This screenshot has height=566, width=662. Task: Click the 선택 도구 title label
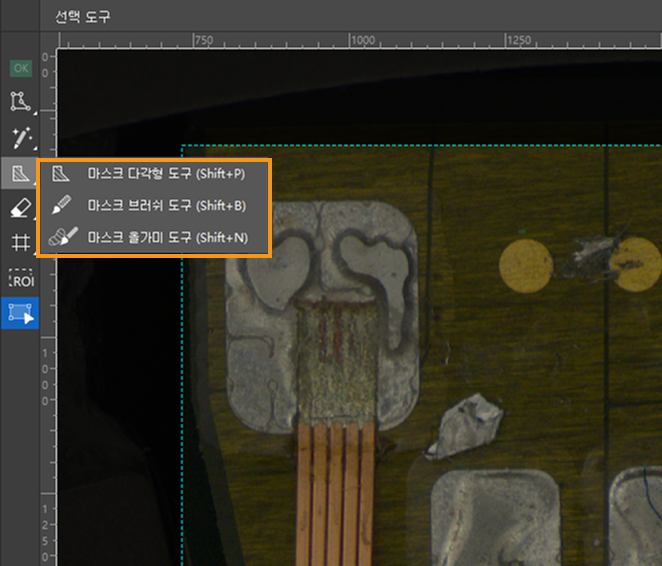[83, 16]
